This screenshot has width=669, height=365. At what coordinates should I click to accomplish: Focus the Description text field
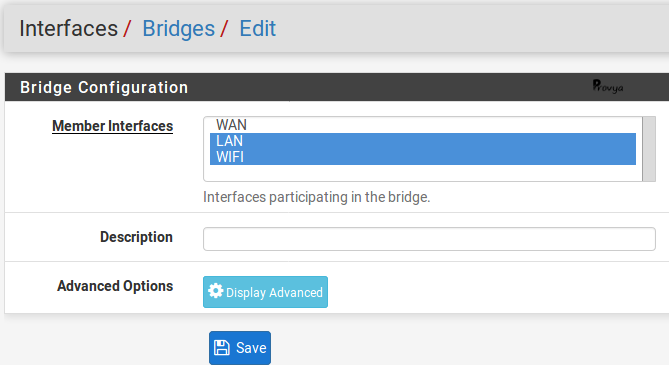429,239
